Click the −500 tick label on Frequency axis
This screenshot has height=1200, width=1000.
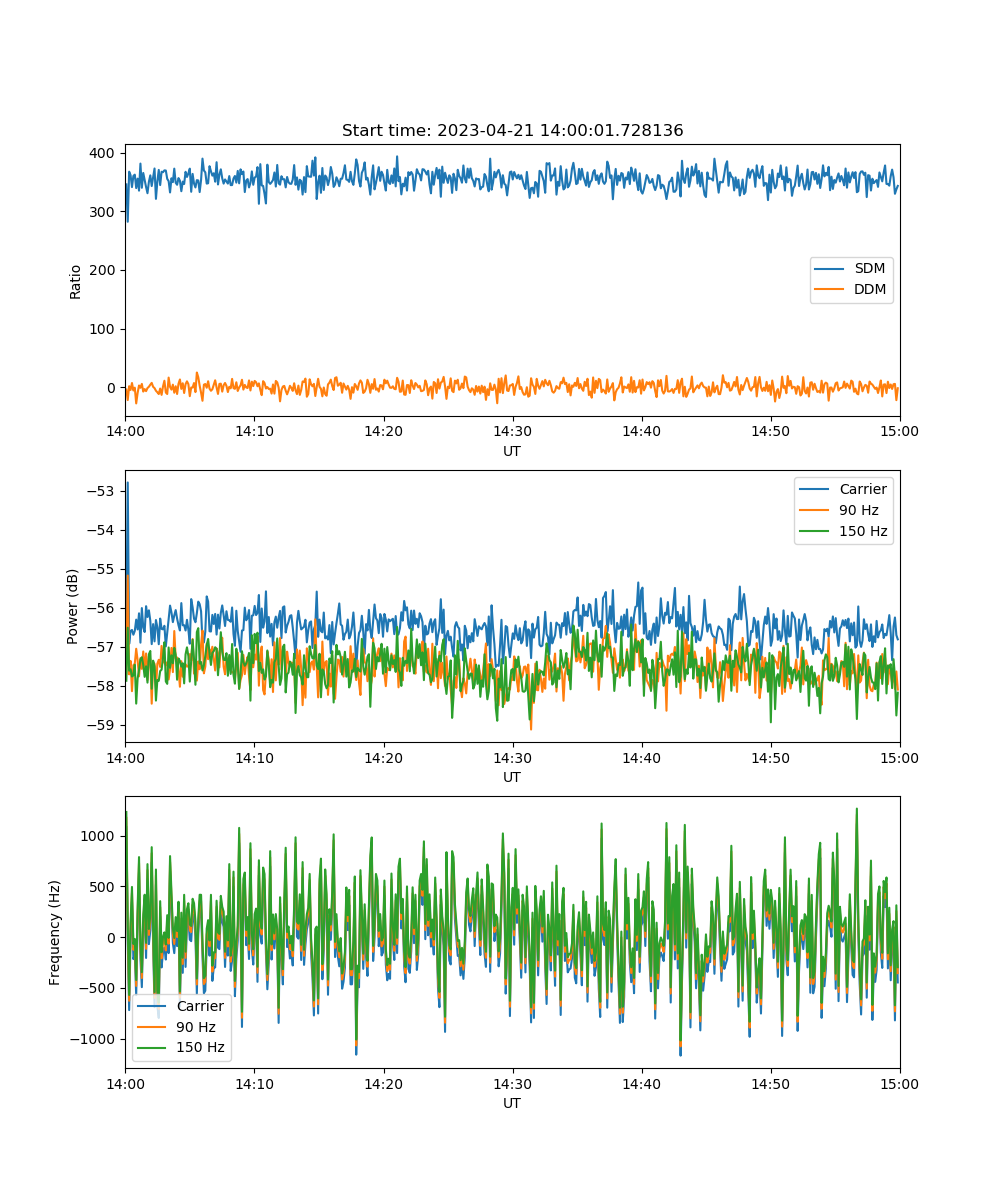[x=98, y=988]
